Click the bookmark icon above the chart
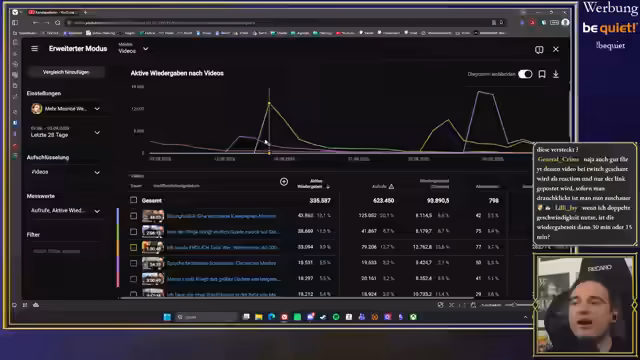Image resolution: width=640 pixels, height=360 pixels. coord(542,74)
